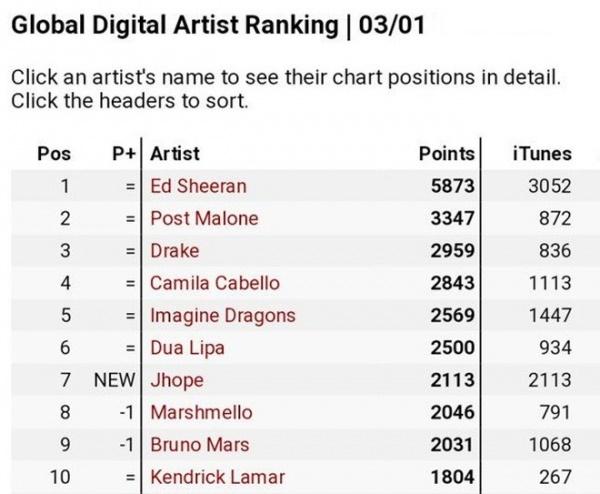Click Ed Sheeran's 5873 points value
The image size is (600, 494).
(x=451, y=186)
